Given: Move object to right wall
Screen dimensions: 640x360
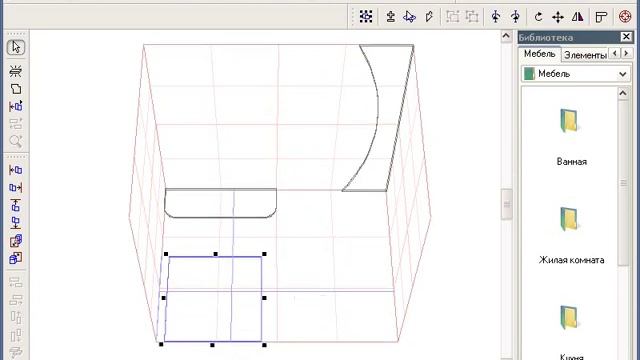Looking at the screenshot, I should pos(16,187).
